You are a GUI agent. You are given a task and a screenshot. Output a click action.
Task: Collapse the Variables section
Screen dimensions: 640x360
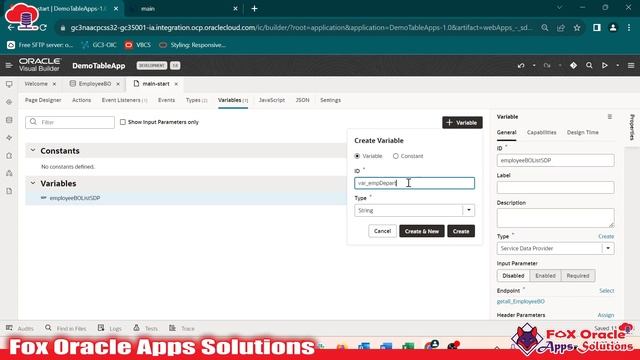[33, 183]
